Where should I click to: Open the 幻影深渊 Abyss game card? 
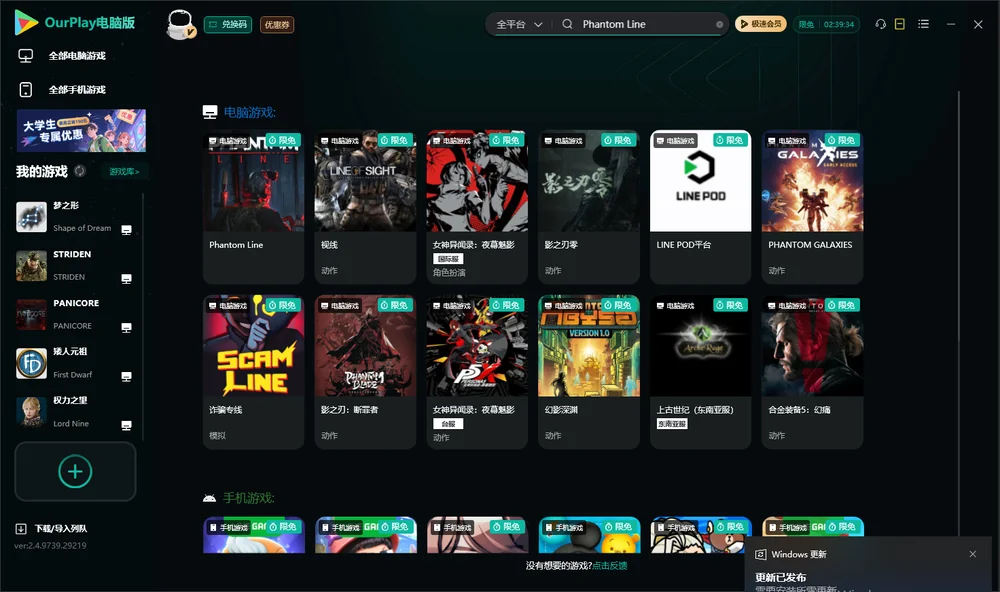589,372
